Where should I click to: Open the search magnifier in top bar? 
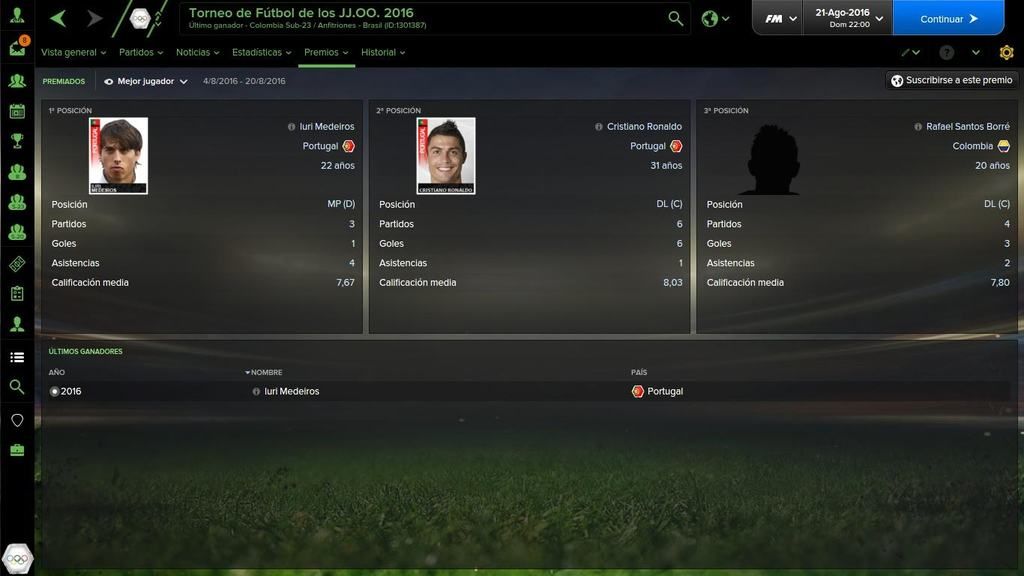click(x=676, y=18)
